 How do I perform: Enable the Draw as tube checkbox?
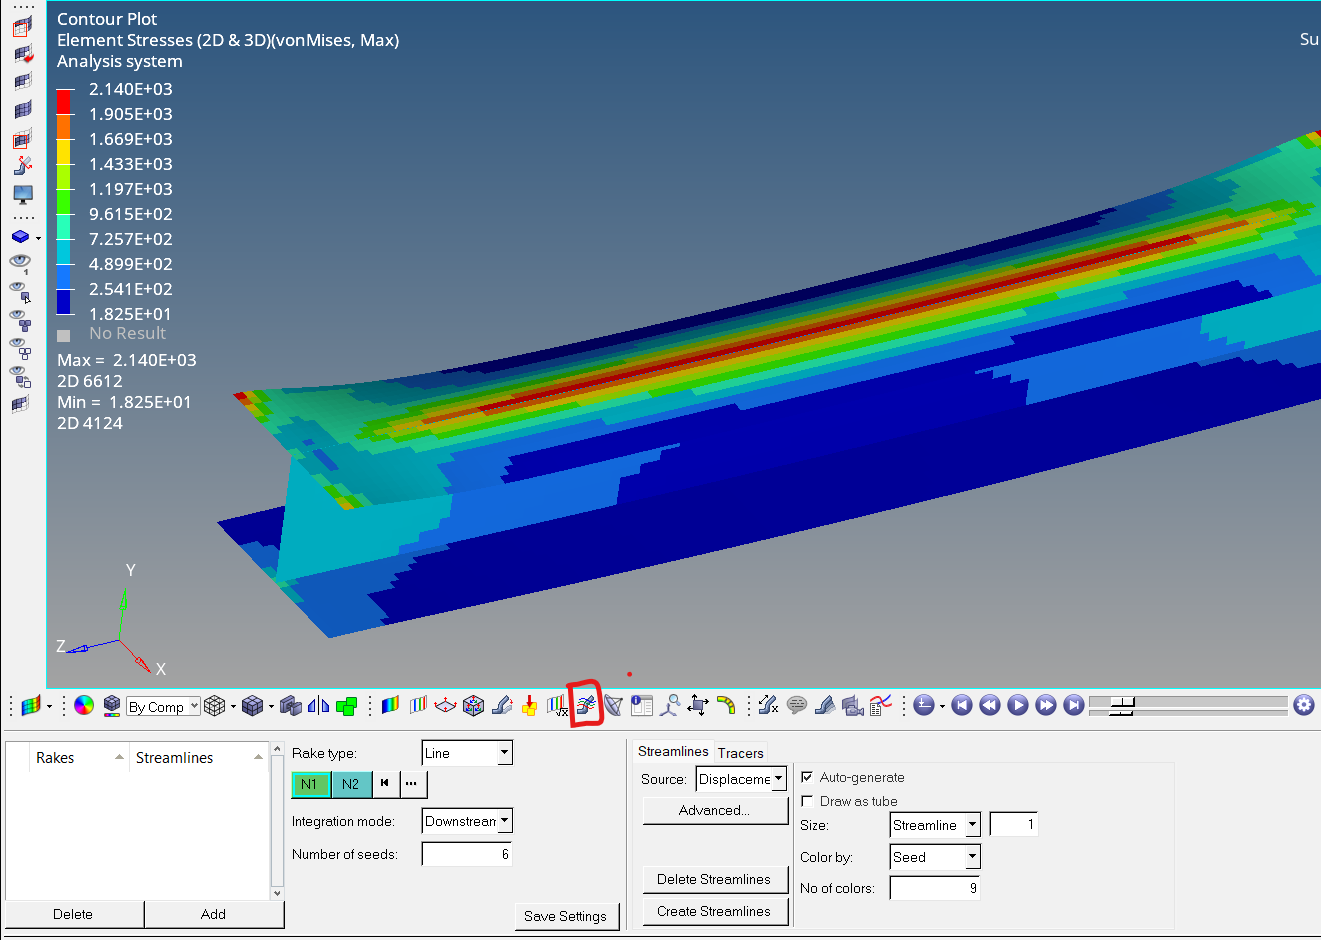(807, 801)
